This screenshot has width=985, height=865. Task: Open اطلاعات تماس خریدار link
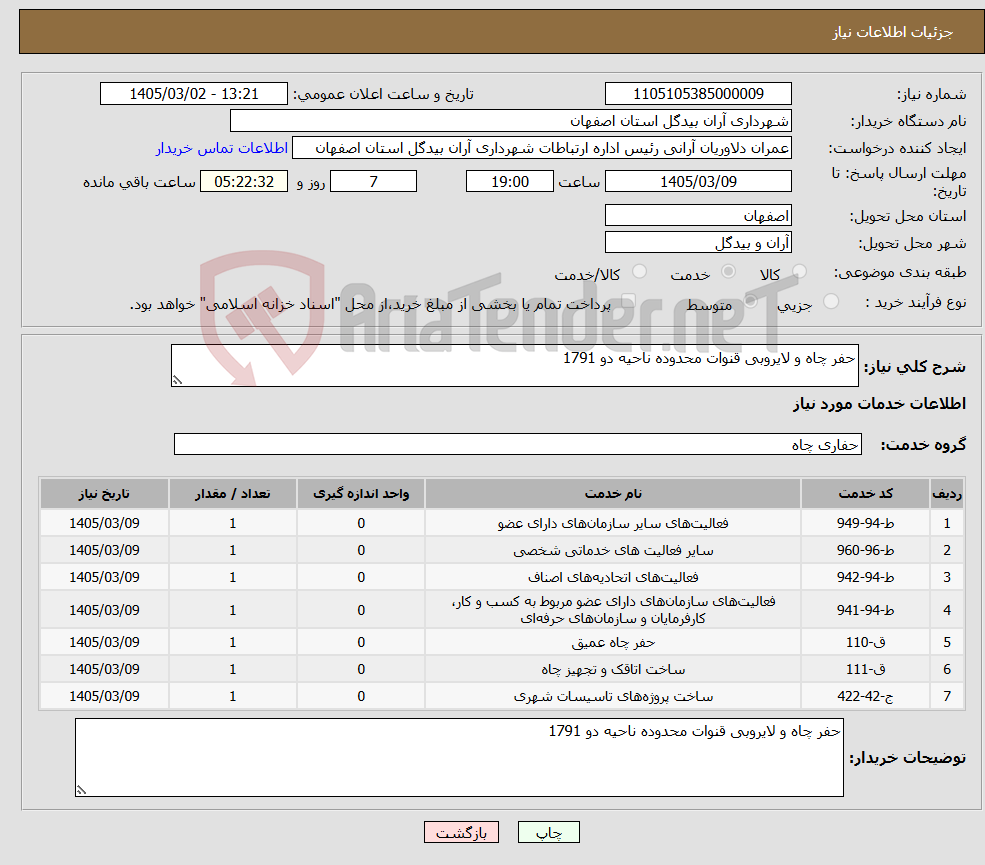[x=222, y=148]
